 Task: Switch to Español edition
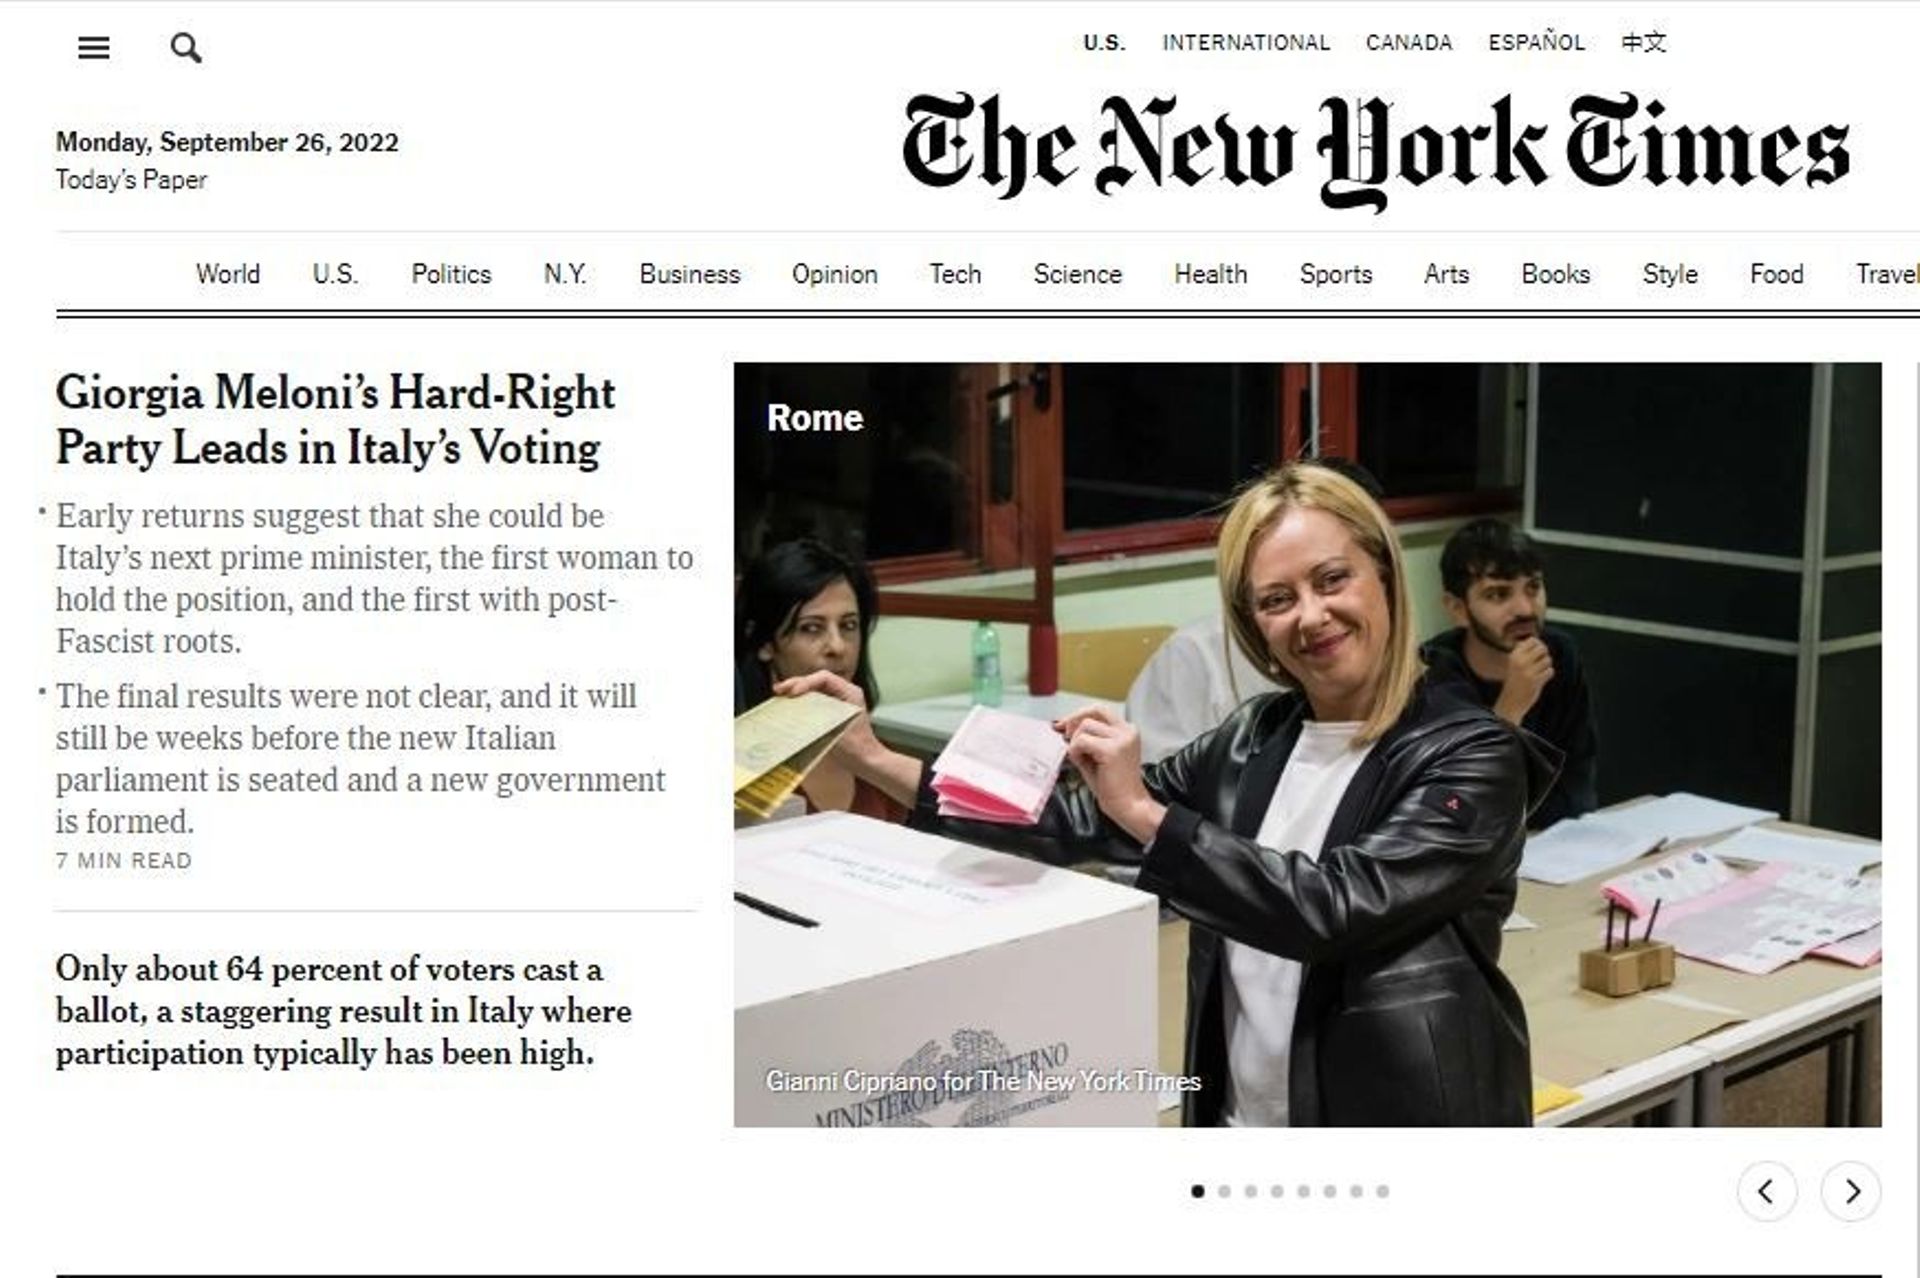coord(1537,42)
